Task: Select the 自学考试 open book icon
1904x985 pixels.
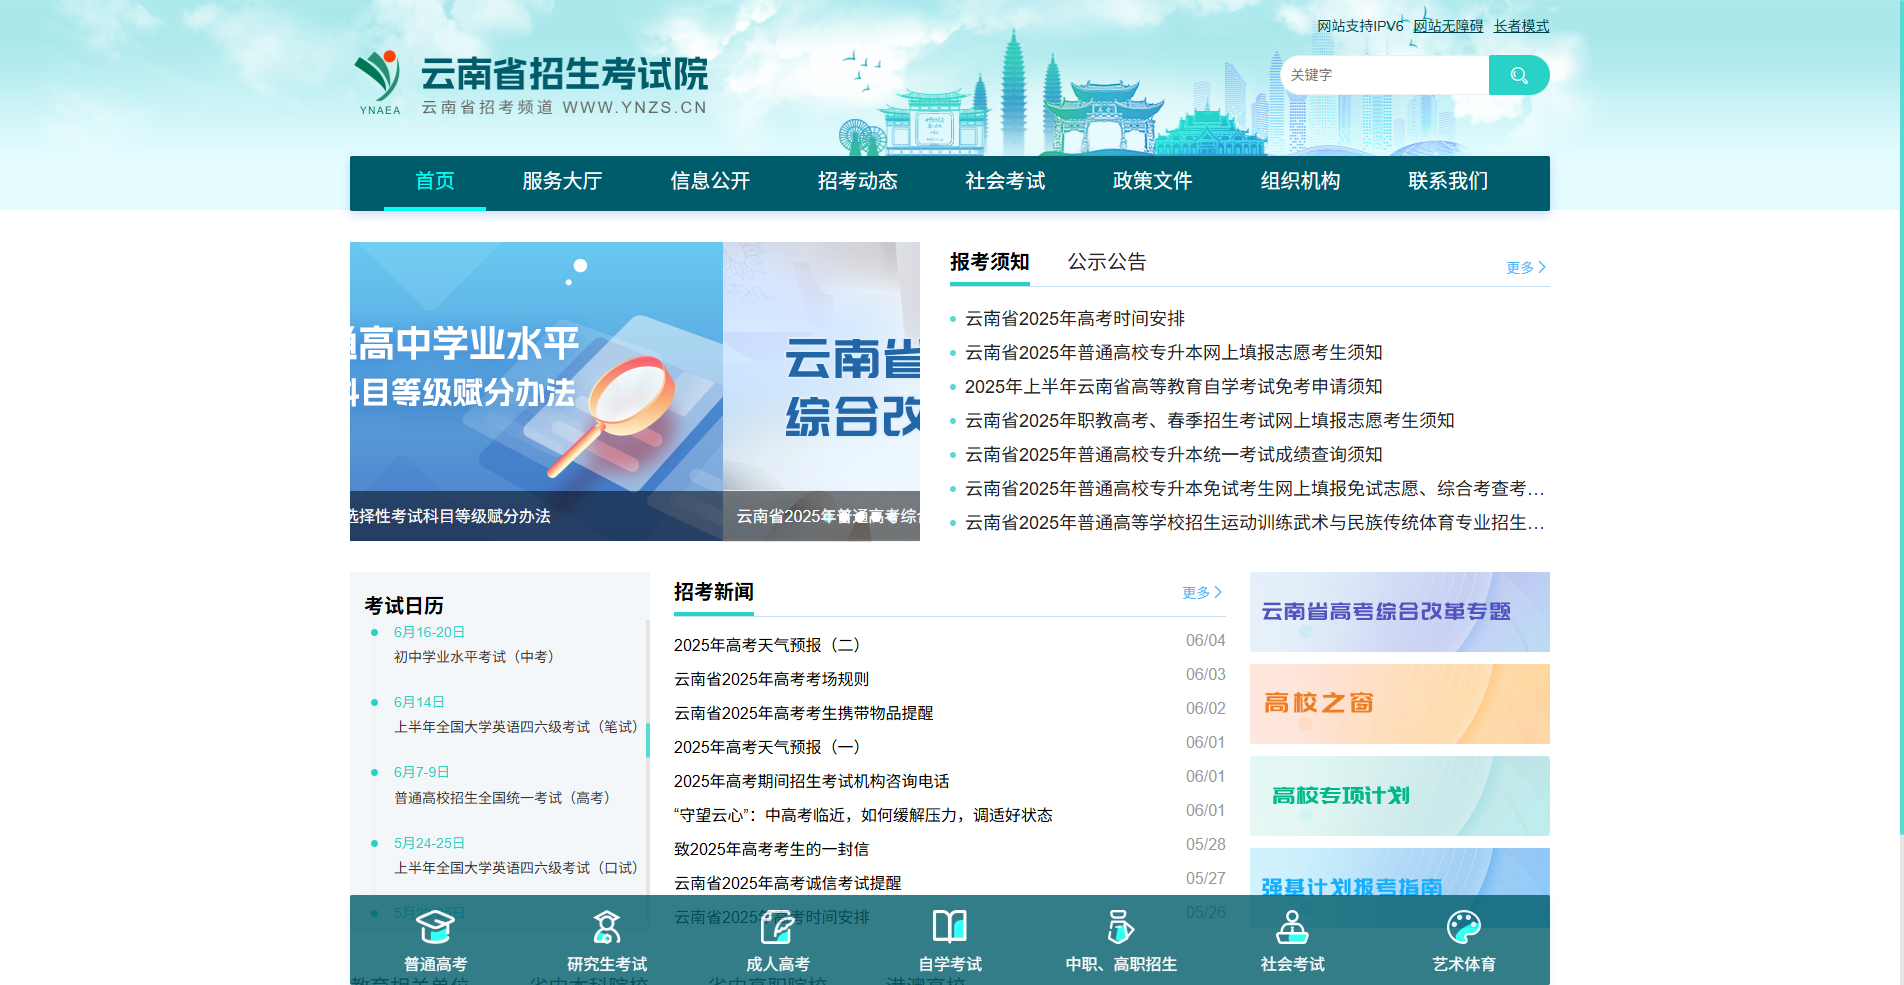Action: (949, 928)
